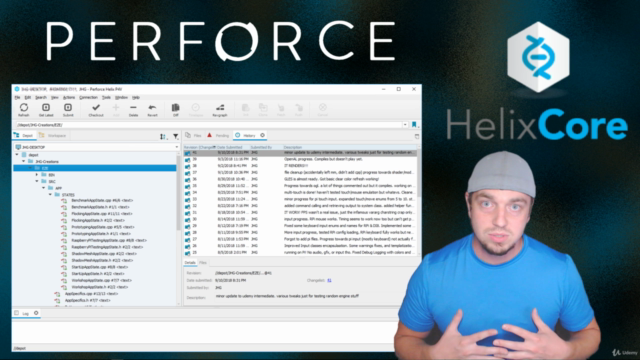Collapse the depot tree node
This screenshot has height=360, width=640.
pyautogui.click(x=17, y=155)
